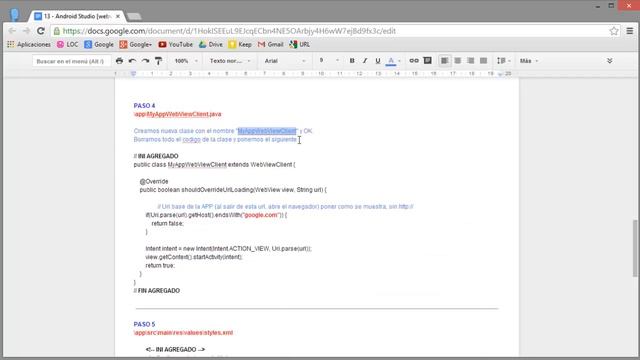Open the Google+ bookmark
640x360 pixels.
pyautogui.click(x=136, y=44)
